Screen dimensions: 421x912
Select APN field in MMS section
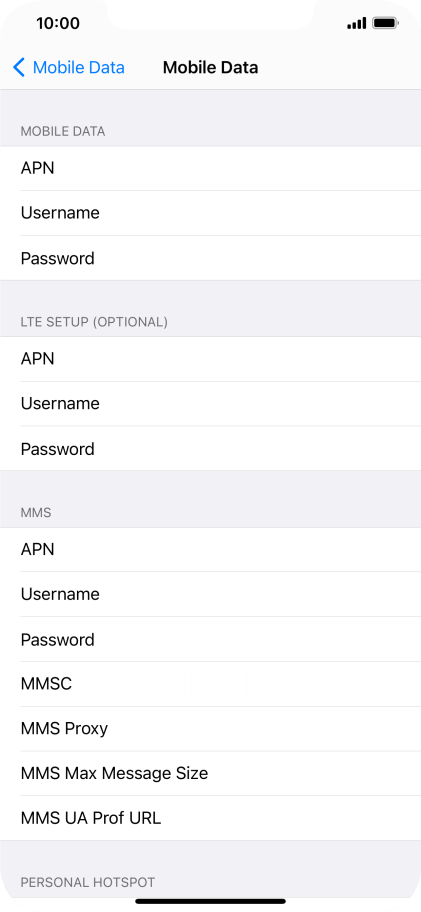point(210,550)
